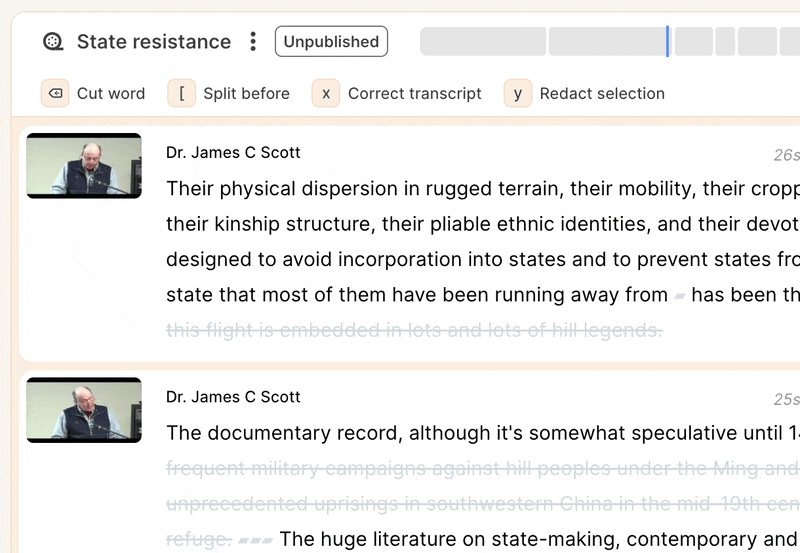This screenshot has width=800, height=553.
Task: Click the first clip's speaker name
Action: (x=233, y=153)
